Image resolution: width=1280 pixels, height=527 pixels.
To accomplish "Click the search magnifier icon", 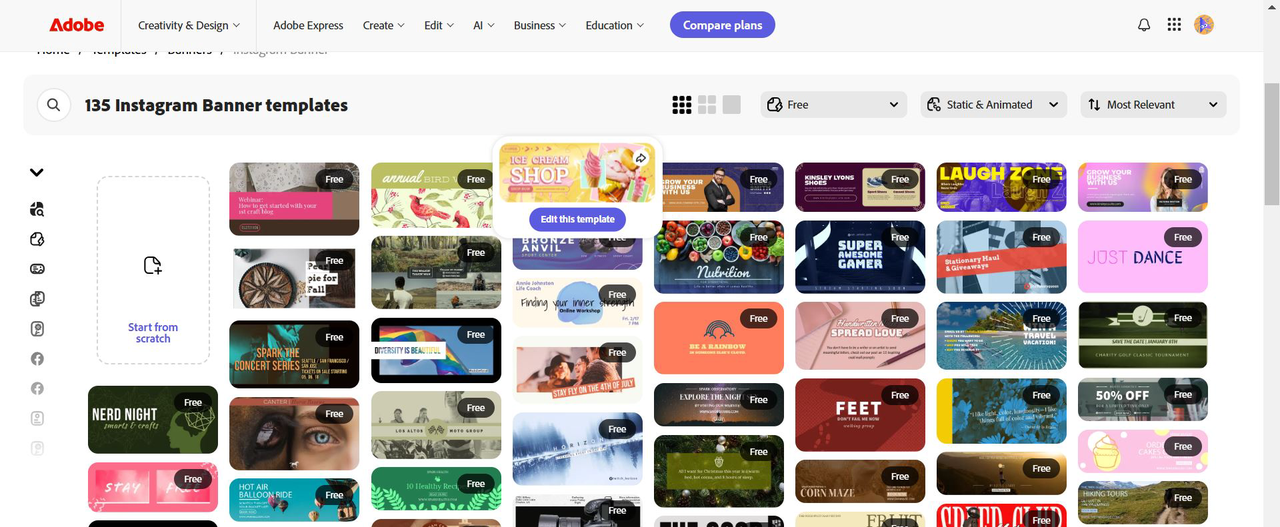I will (x=54, y=105).
